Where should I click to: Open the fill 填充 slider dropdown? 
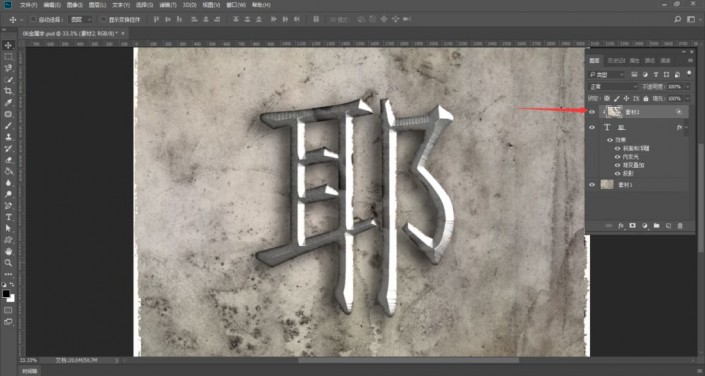687,98
